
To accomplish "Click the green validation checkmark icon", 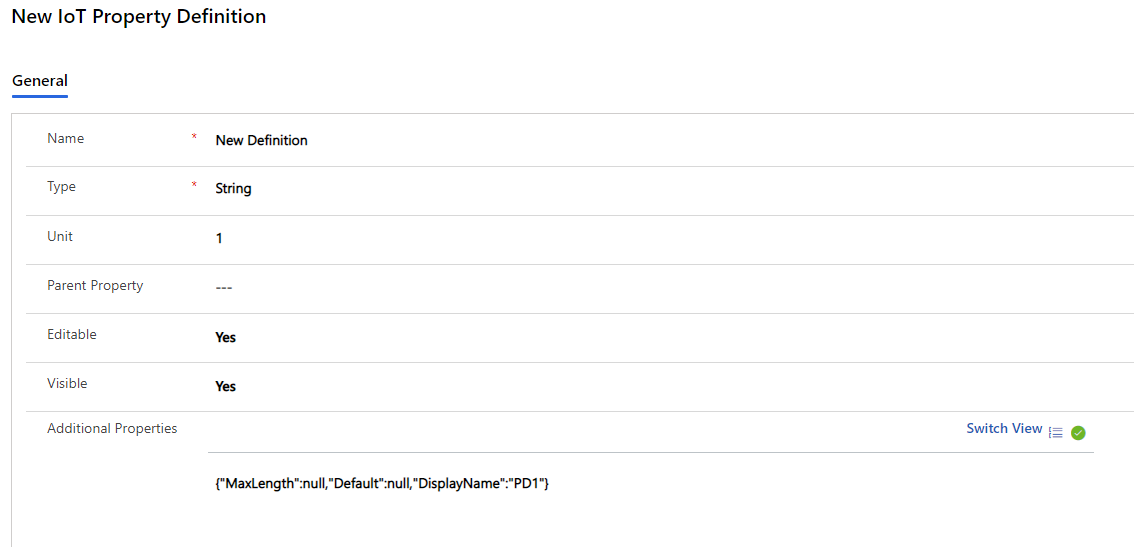I will tap(1078, 433).
